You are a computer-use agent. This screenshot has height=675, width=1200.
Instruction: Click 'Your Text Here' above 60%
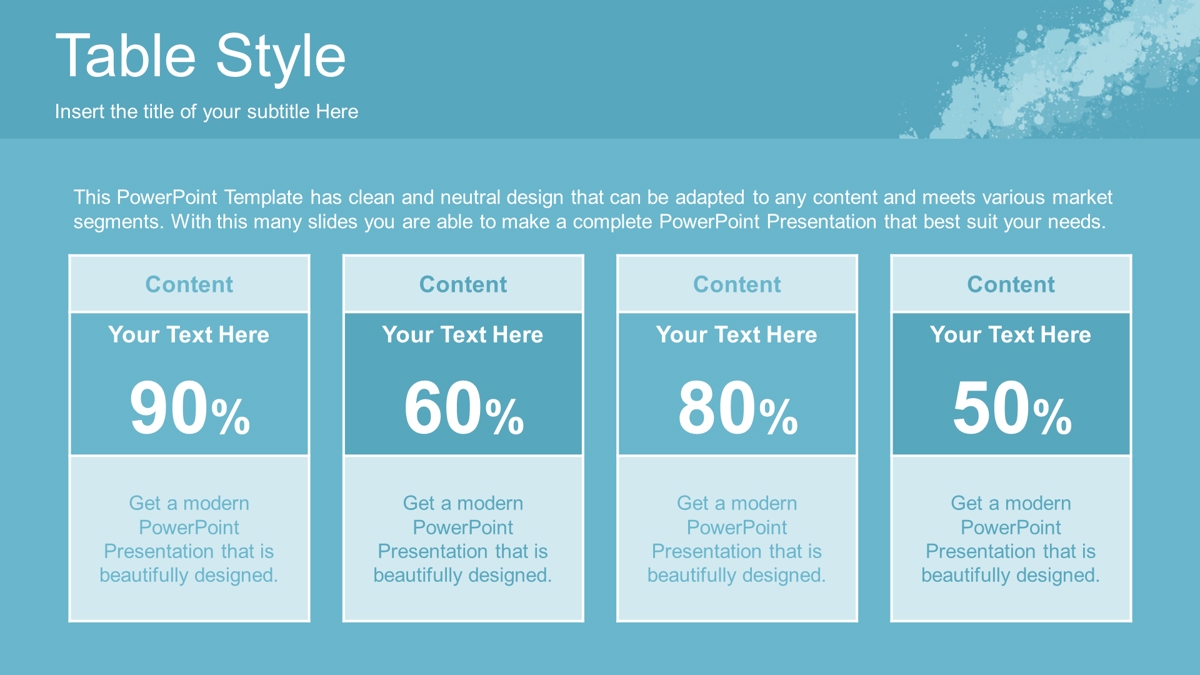click(x=463, y=335)
